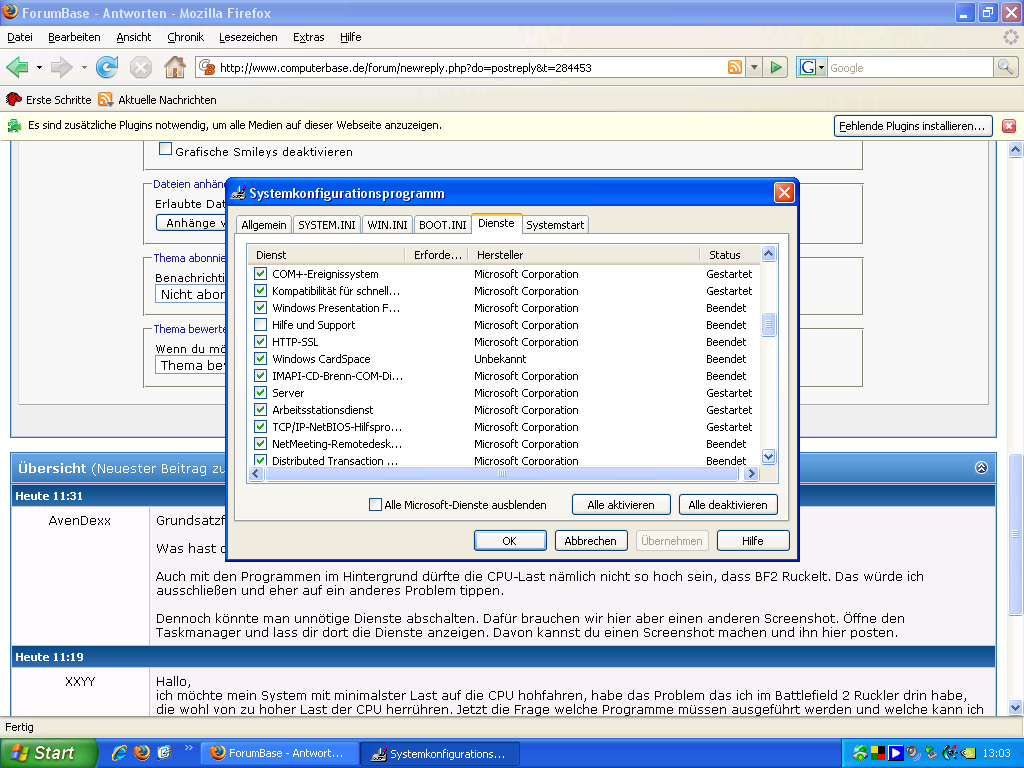Switch to the Systemstart tab
1024x768 pixels.
click(555, 225)
